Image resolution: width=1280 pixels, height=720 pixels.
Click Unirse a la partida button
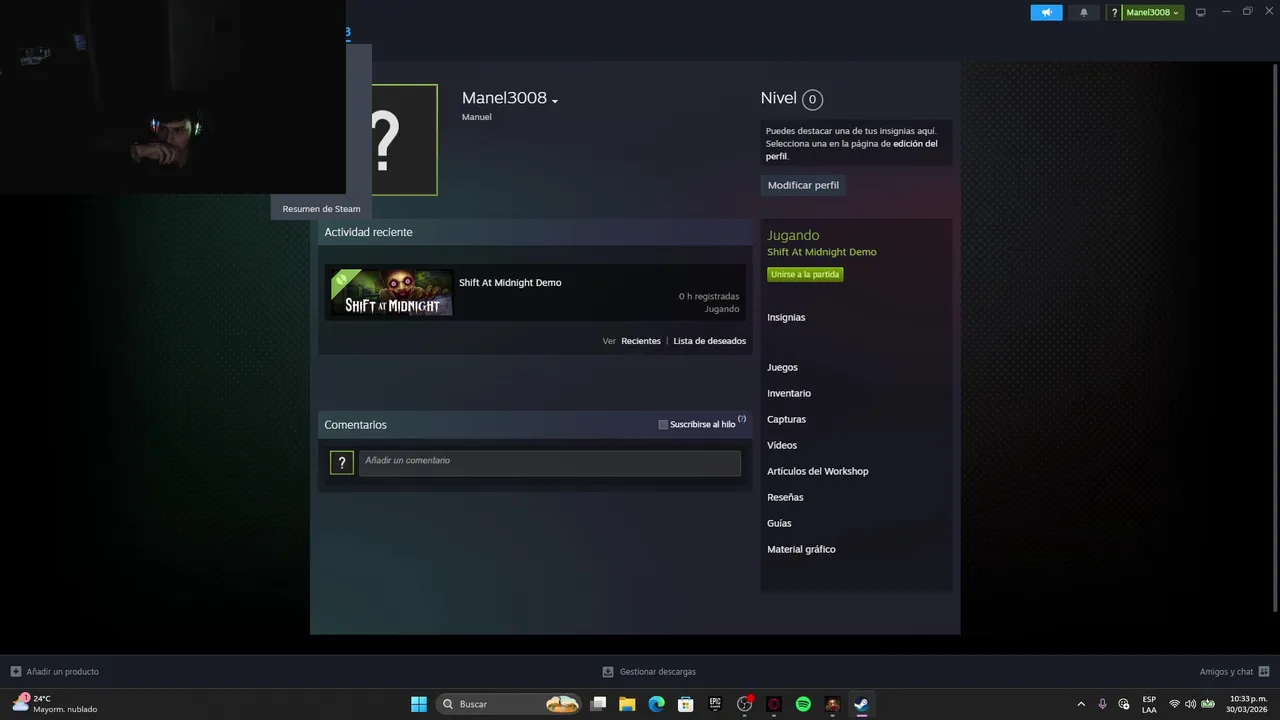tap(805, 274)
